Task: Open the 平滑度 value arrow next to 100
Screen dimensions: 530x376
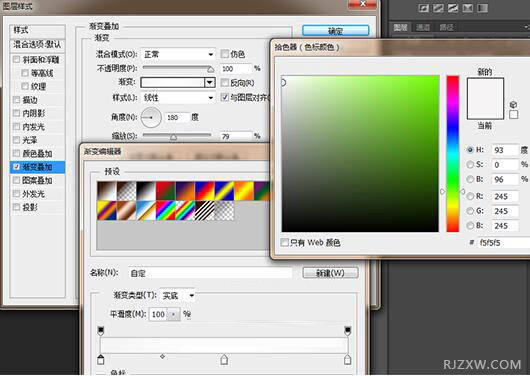Action: [x=174, y=314]
